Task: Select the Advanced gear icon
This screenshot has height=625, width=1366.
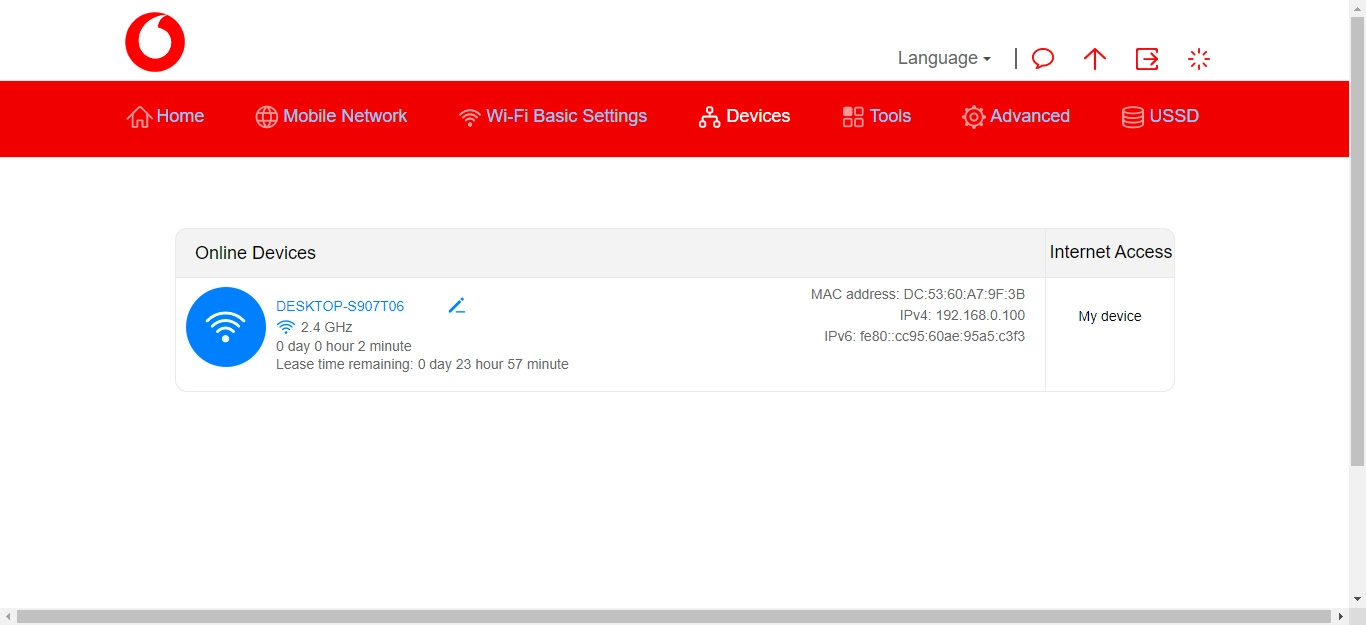Action: coord(972,117)
